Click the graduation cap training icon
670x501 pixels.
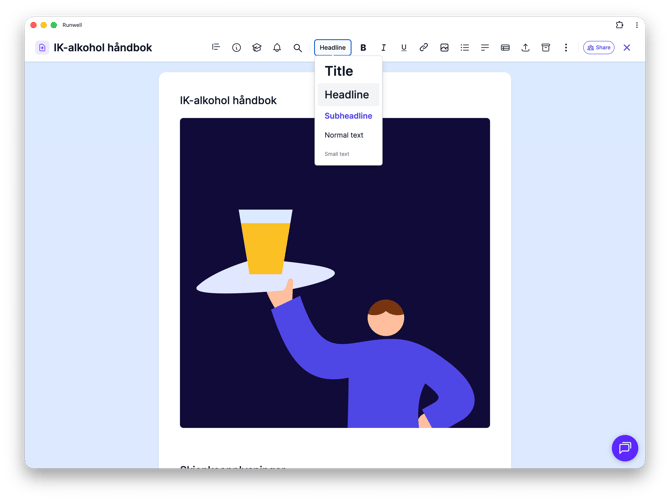click(257, 47)
